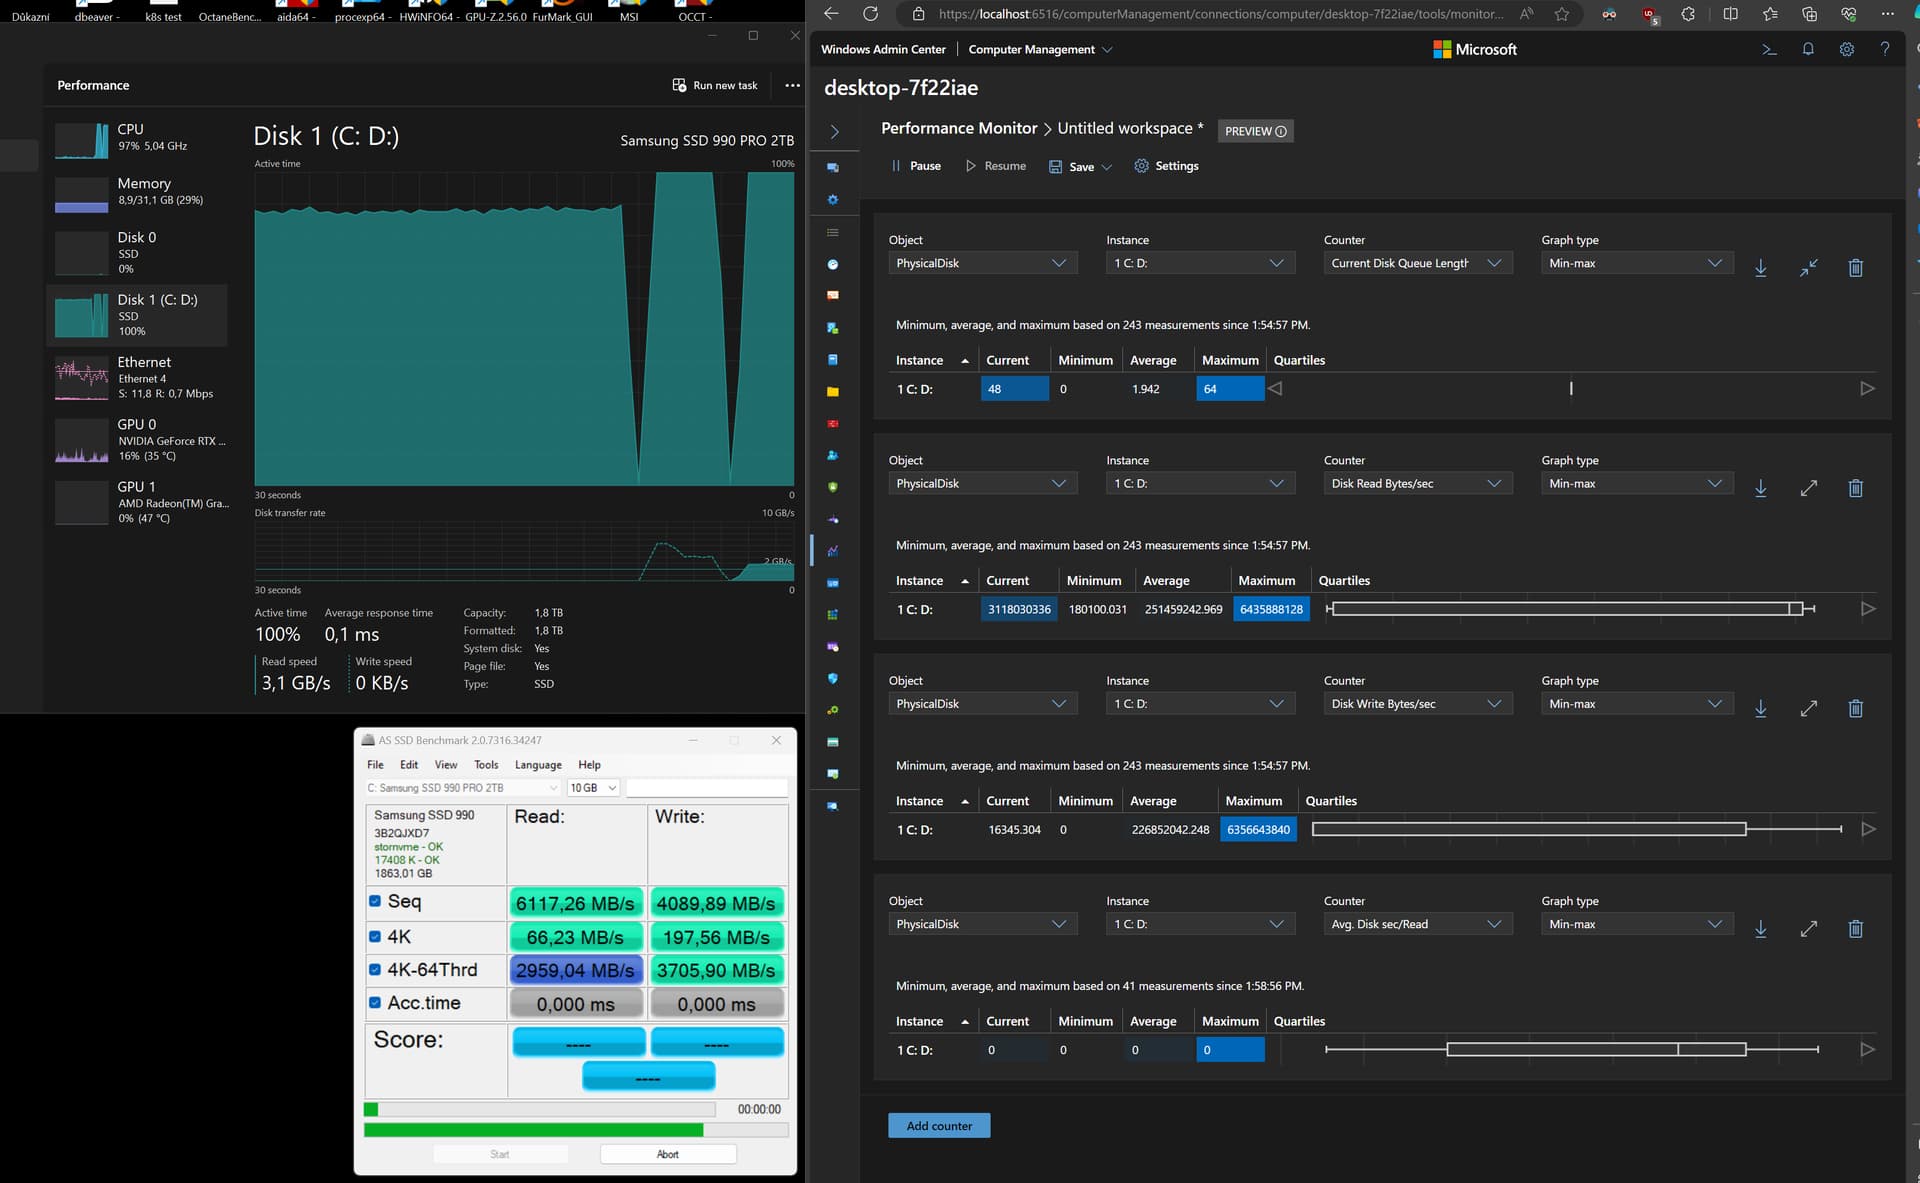Delete the Avg. Disk sec/Read counter

point(1855,929)
